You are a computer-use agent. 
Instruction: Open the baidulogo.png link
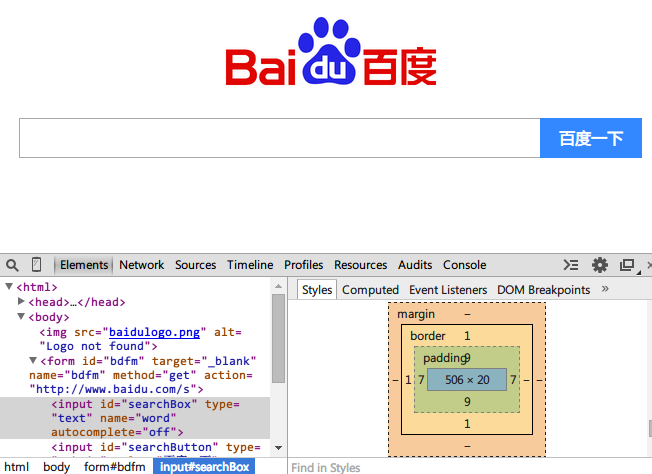(x=154, y=332)
